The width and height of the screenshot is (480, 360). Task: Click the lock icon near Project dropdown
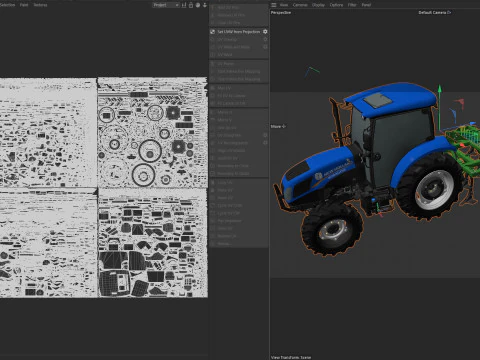[191, 5]
